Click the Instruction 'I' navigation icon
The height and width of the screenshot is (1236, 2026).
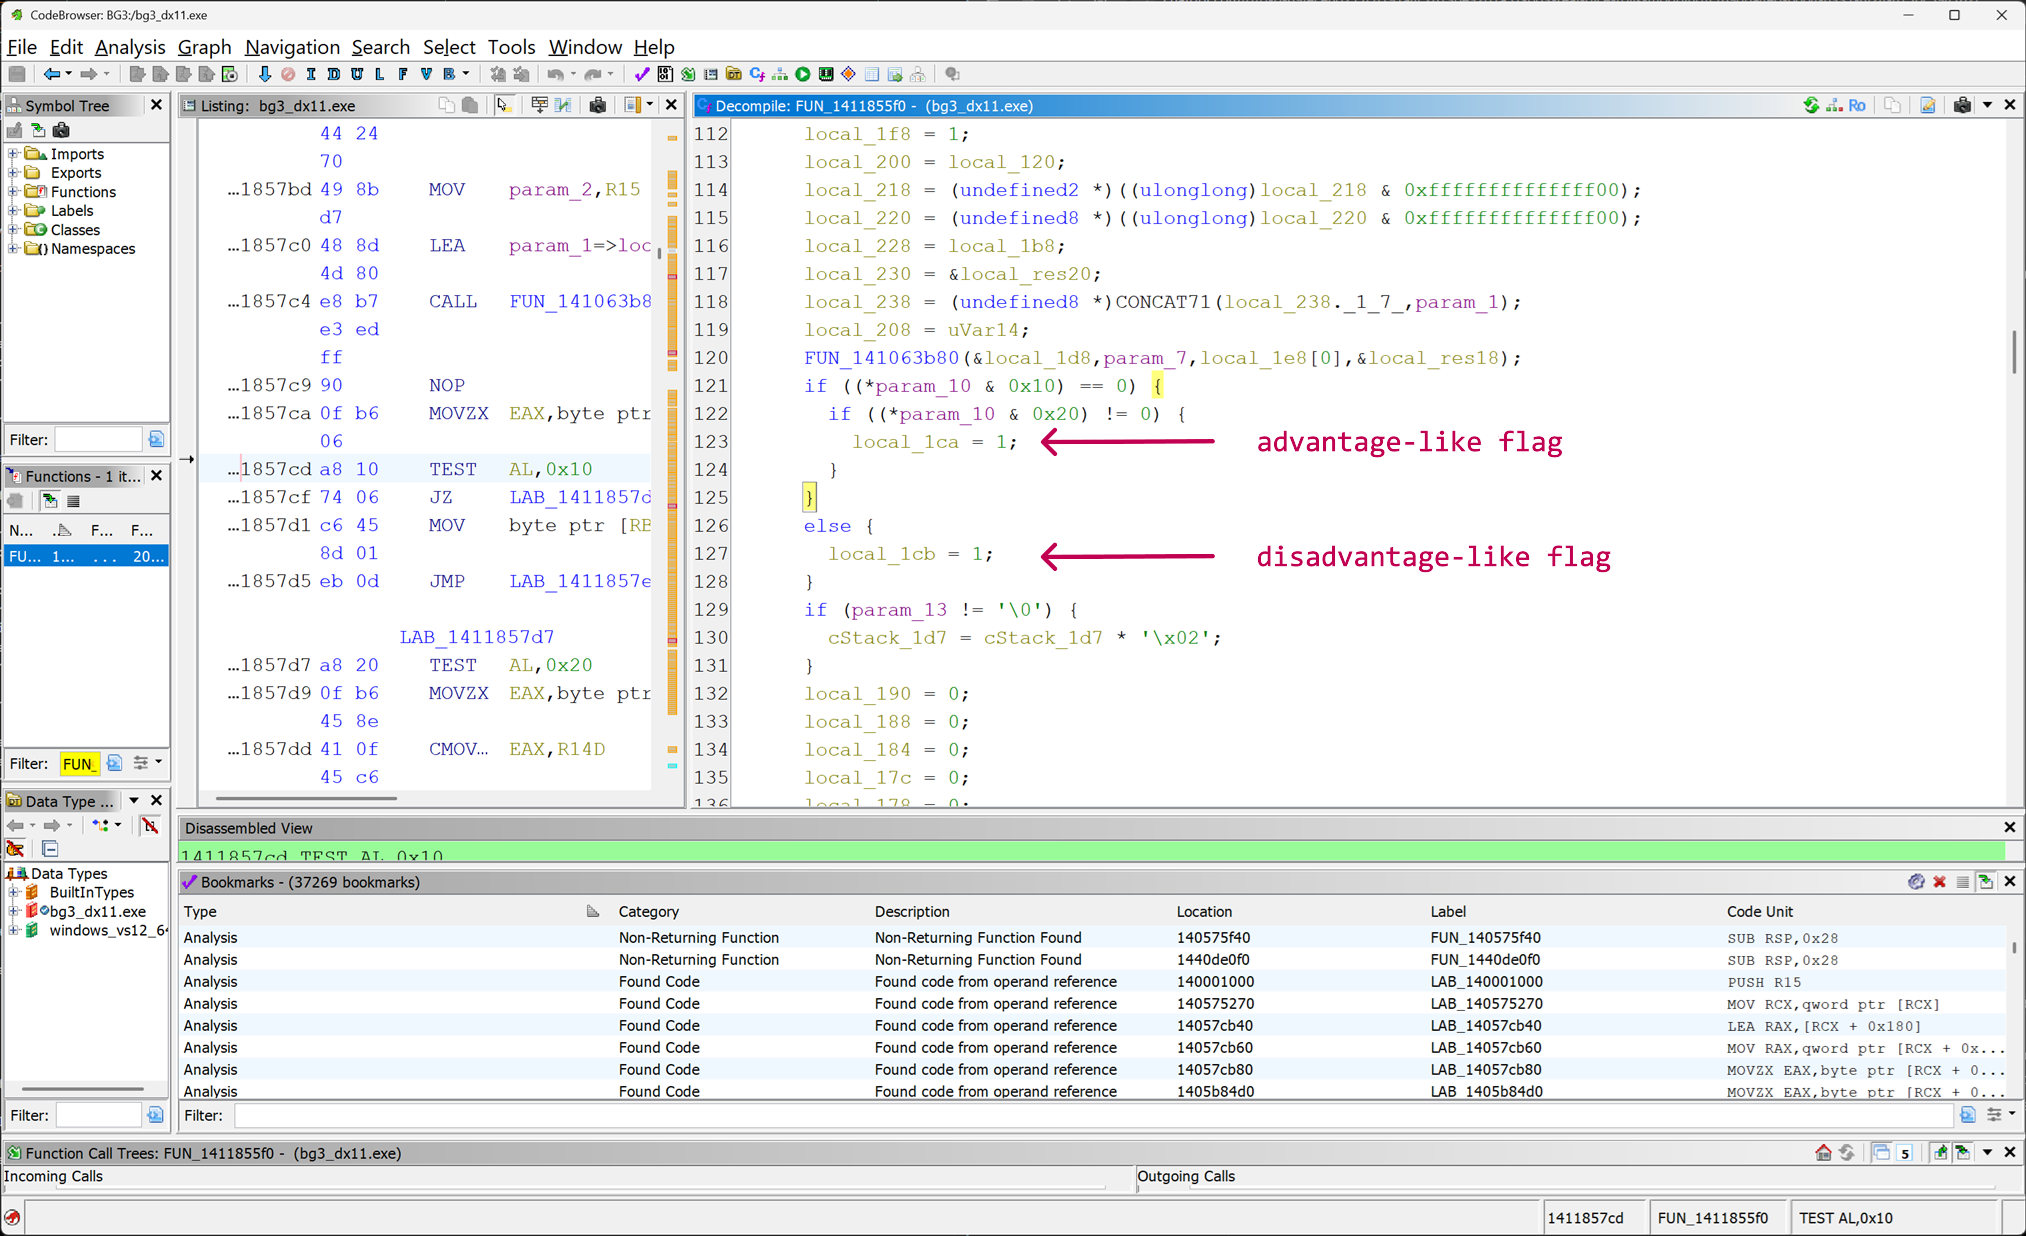coord(311,74)
